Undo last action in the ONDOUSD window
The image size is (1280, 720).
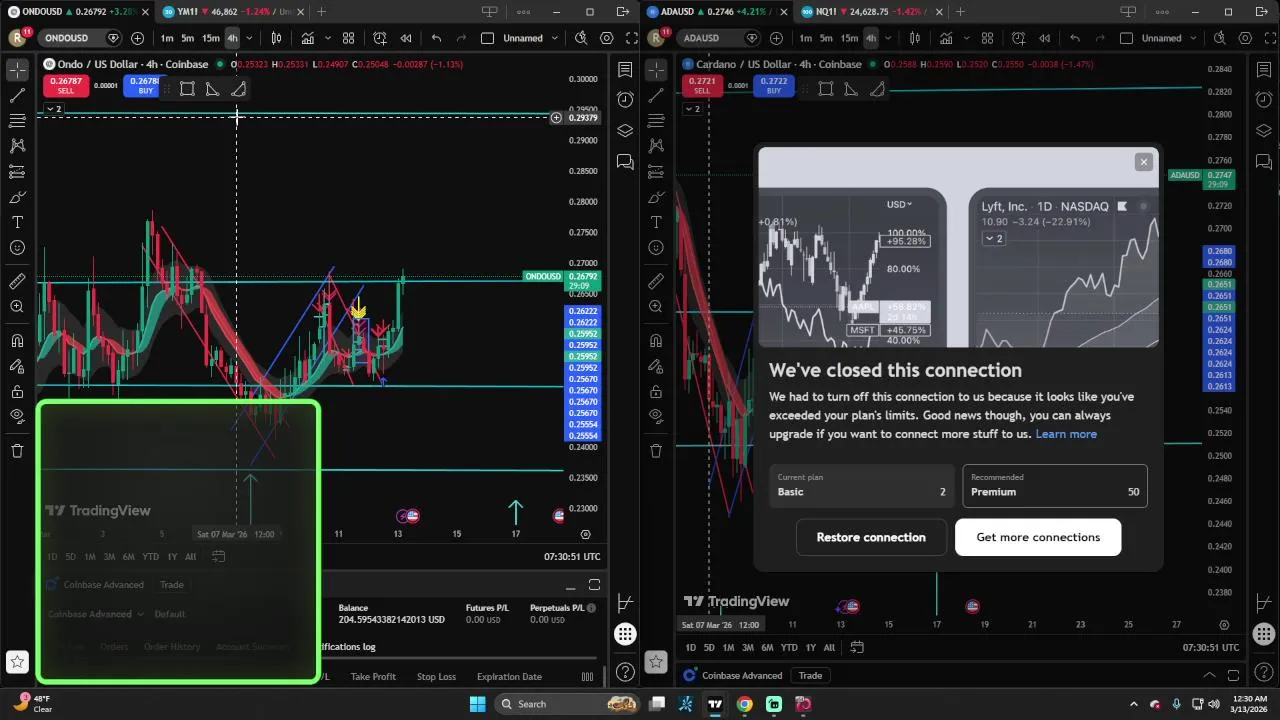(436, 38)
